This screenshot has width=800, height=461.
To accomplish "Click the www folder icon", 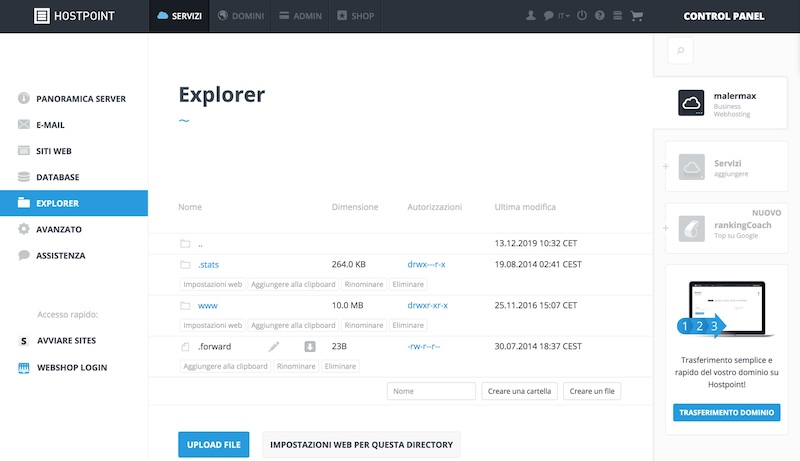I will (x=185, y=305).
